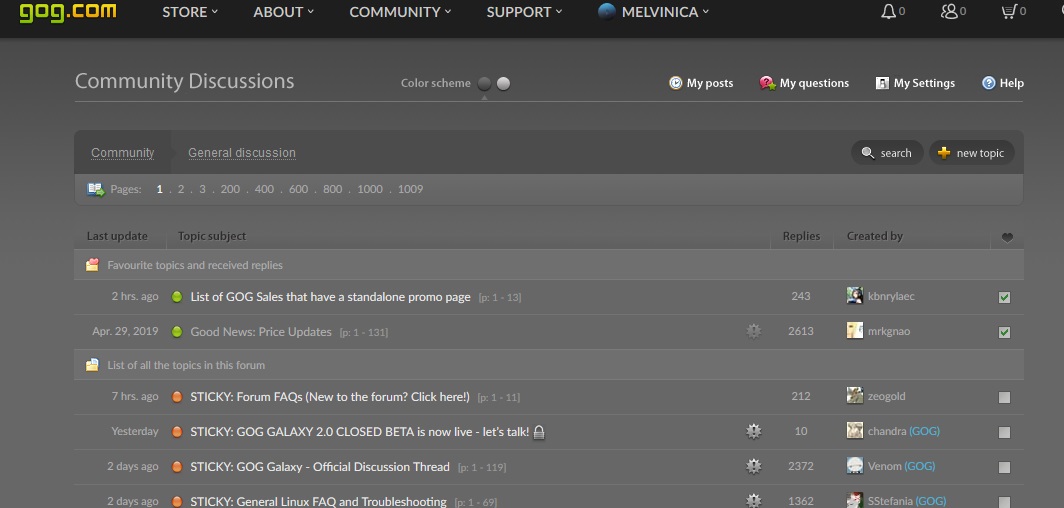Jump to last page 1009

pyautogui.click(x=411, y=189)
